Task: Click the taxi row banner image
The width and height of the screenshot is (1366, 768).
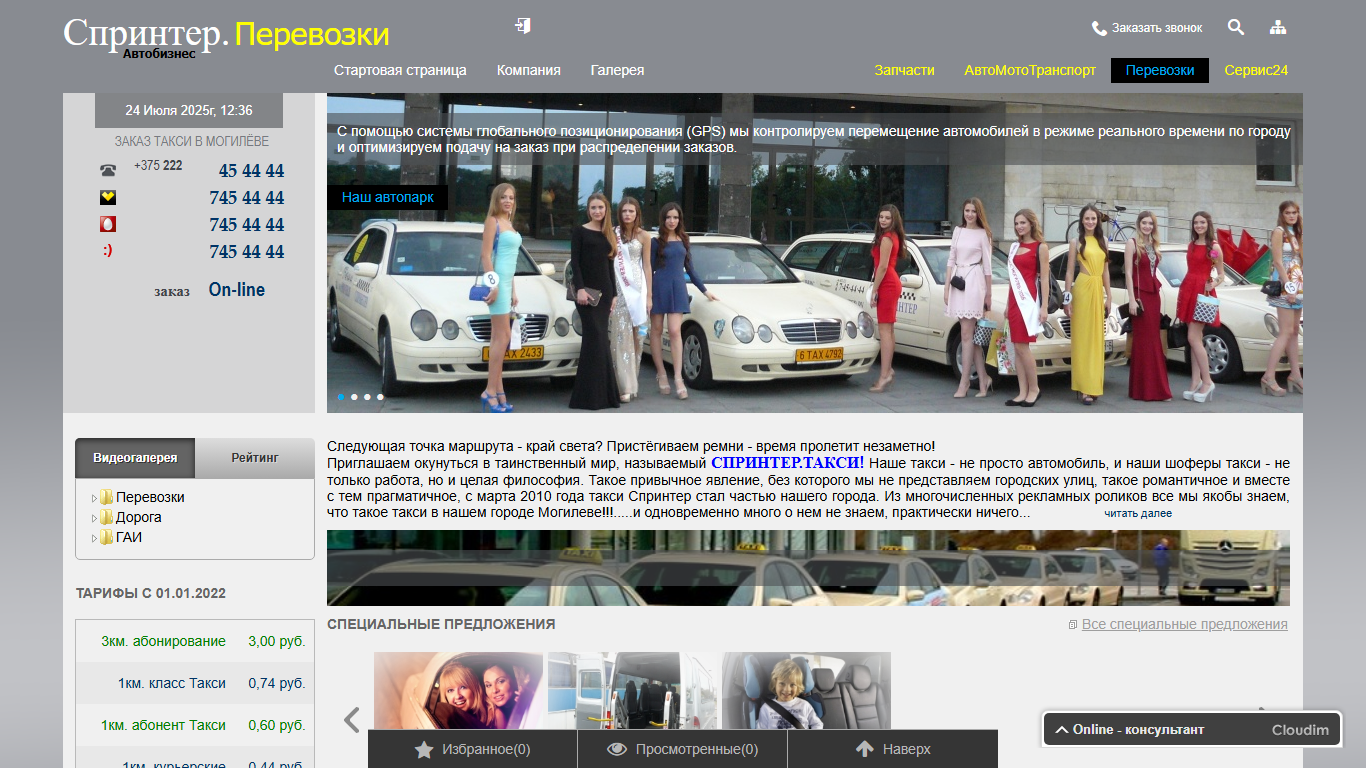Action: click(808, 568)
